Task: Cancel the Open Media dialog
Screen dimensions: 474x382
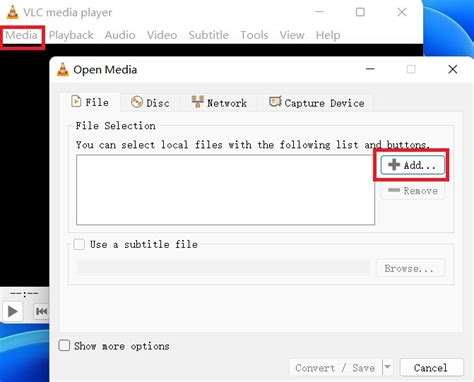Action: coord(431,368)
